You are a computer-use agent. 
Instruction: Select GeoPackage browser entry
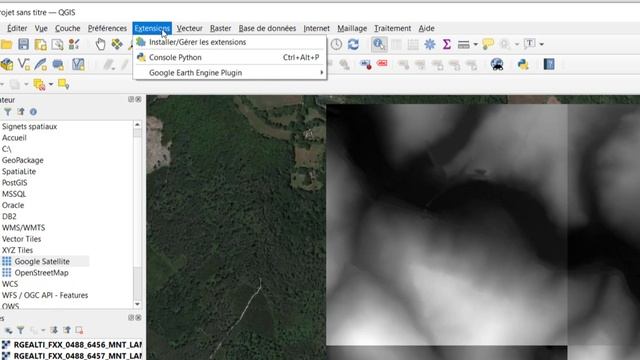22,160
